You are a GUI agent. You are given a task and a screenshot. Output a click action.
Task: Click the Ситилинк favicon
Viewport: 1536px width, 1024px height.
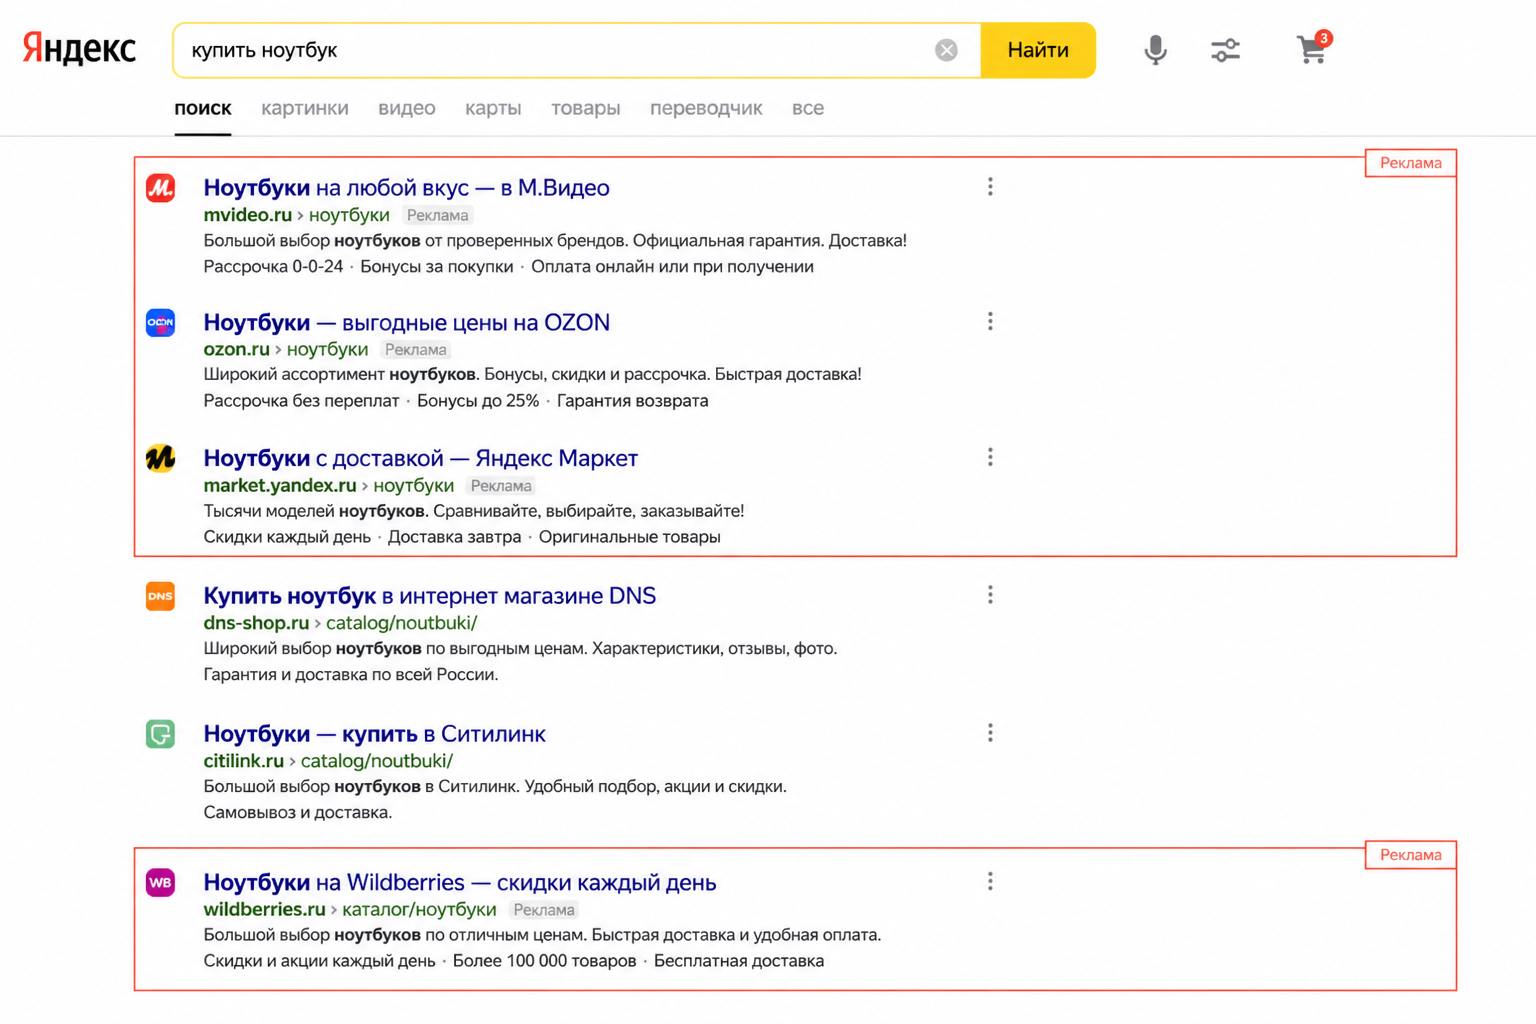pyautogui.click(x=160, y=734)
